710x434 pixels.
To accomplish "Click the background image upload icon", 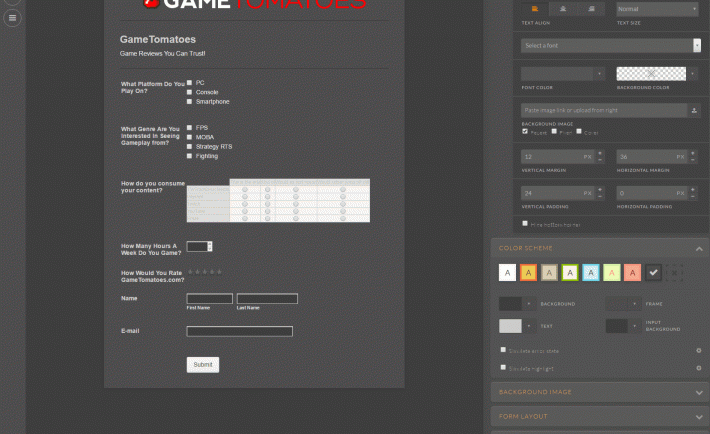I will pyautogui.click(x=694, y=111).
